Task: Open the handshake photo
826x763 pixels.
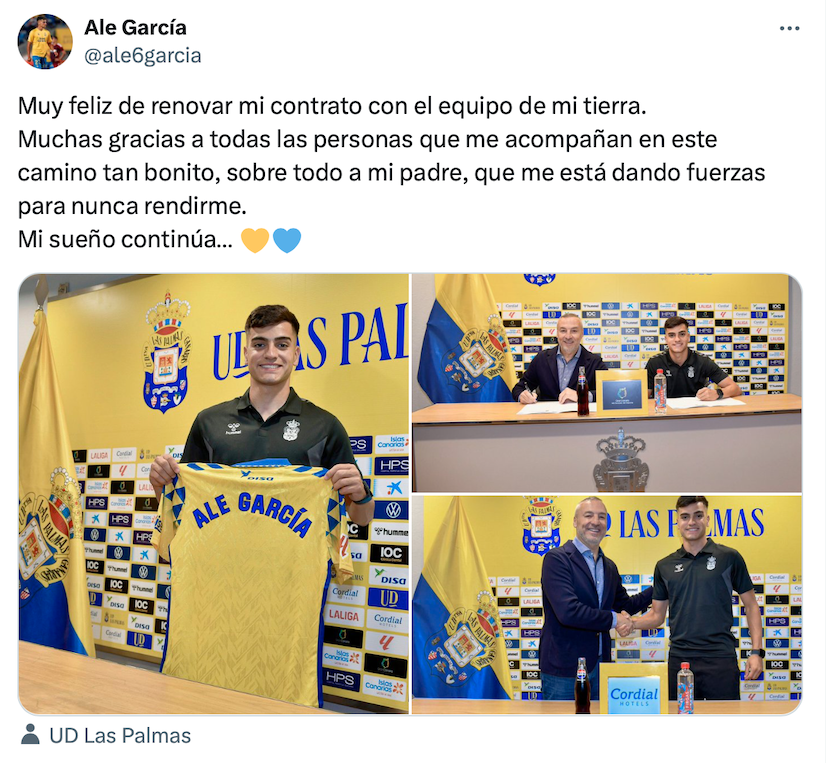Action: coord(606,605)
